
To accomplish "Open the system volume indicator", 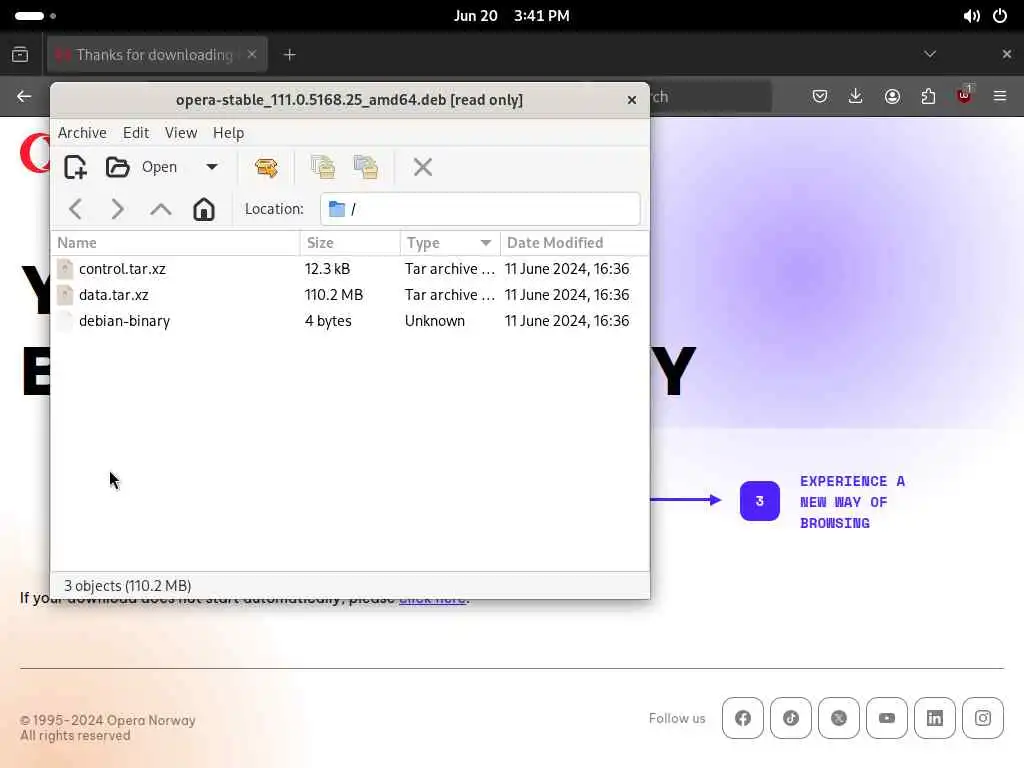I will [971, 16].
